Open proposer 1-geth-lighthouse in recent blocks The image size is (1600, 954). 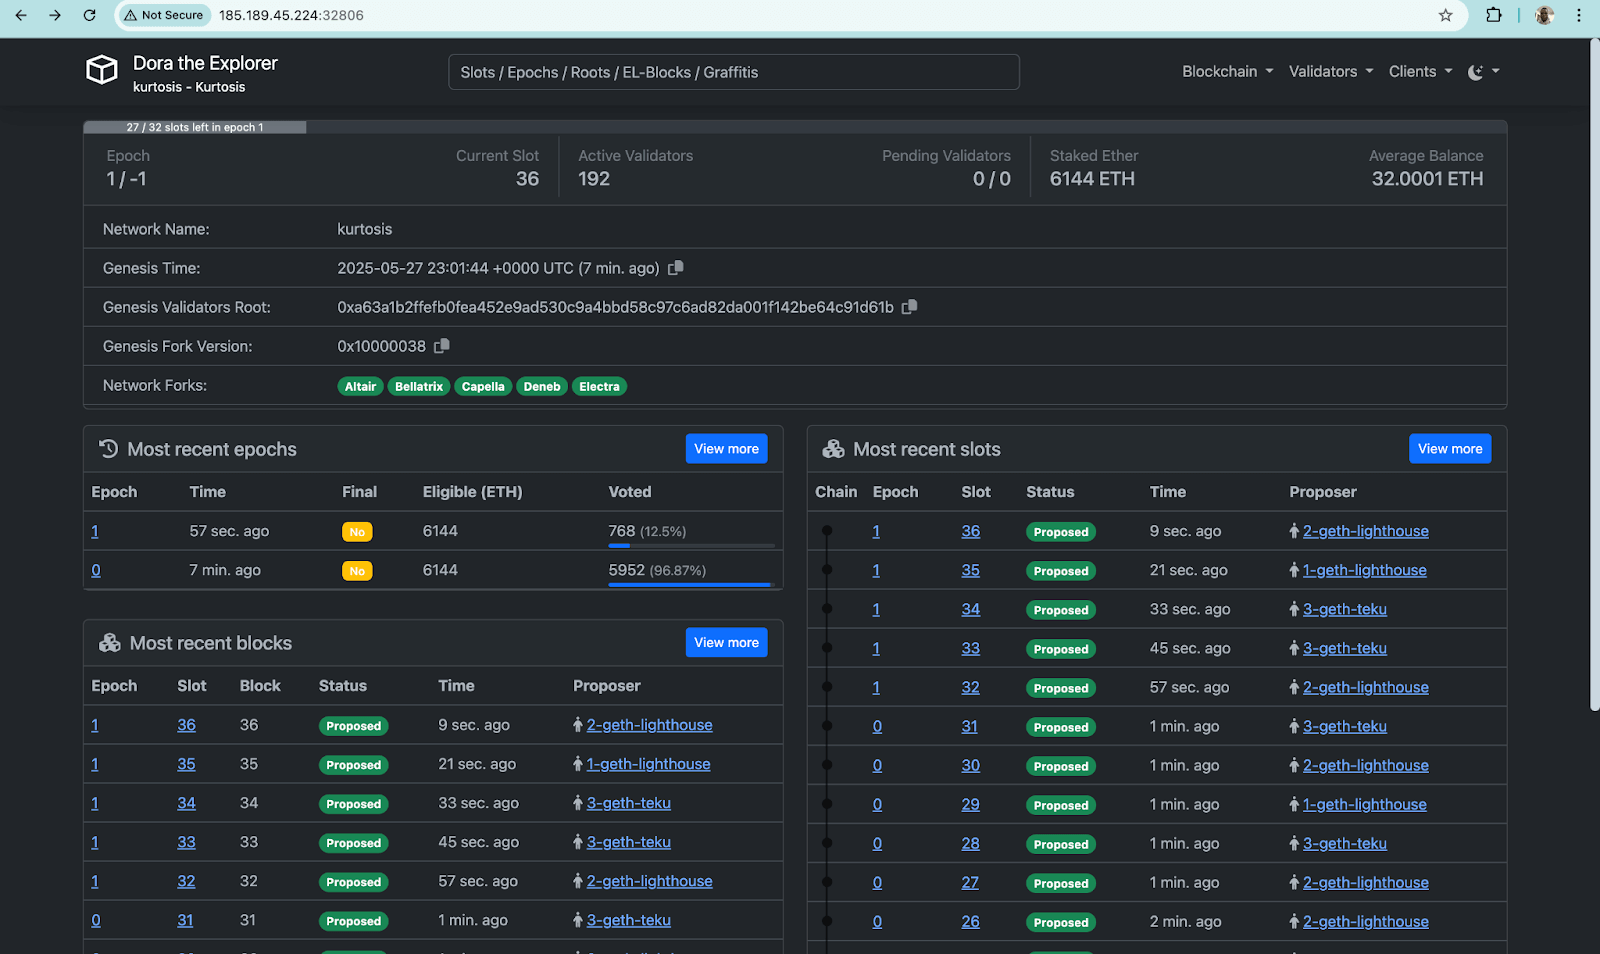(648, 764)
